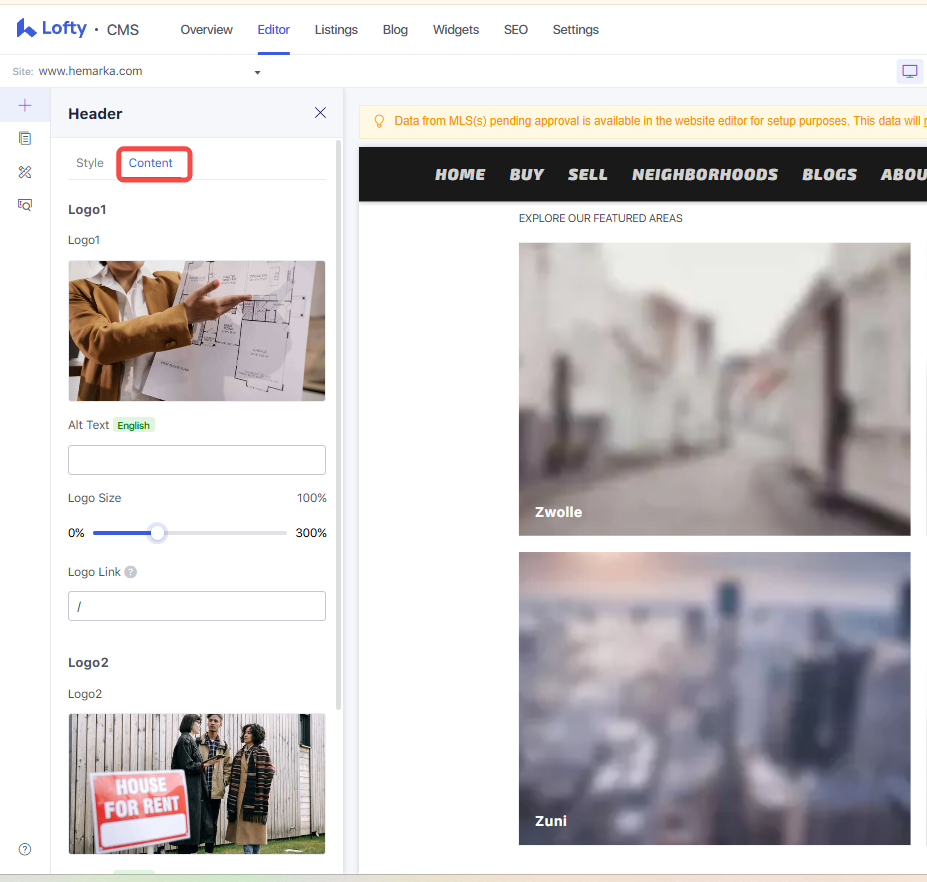Screen dimensions: 927x882
Task: Click SELL in the site preview menu
Action: [588, 175]
